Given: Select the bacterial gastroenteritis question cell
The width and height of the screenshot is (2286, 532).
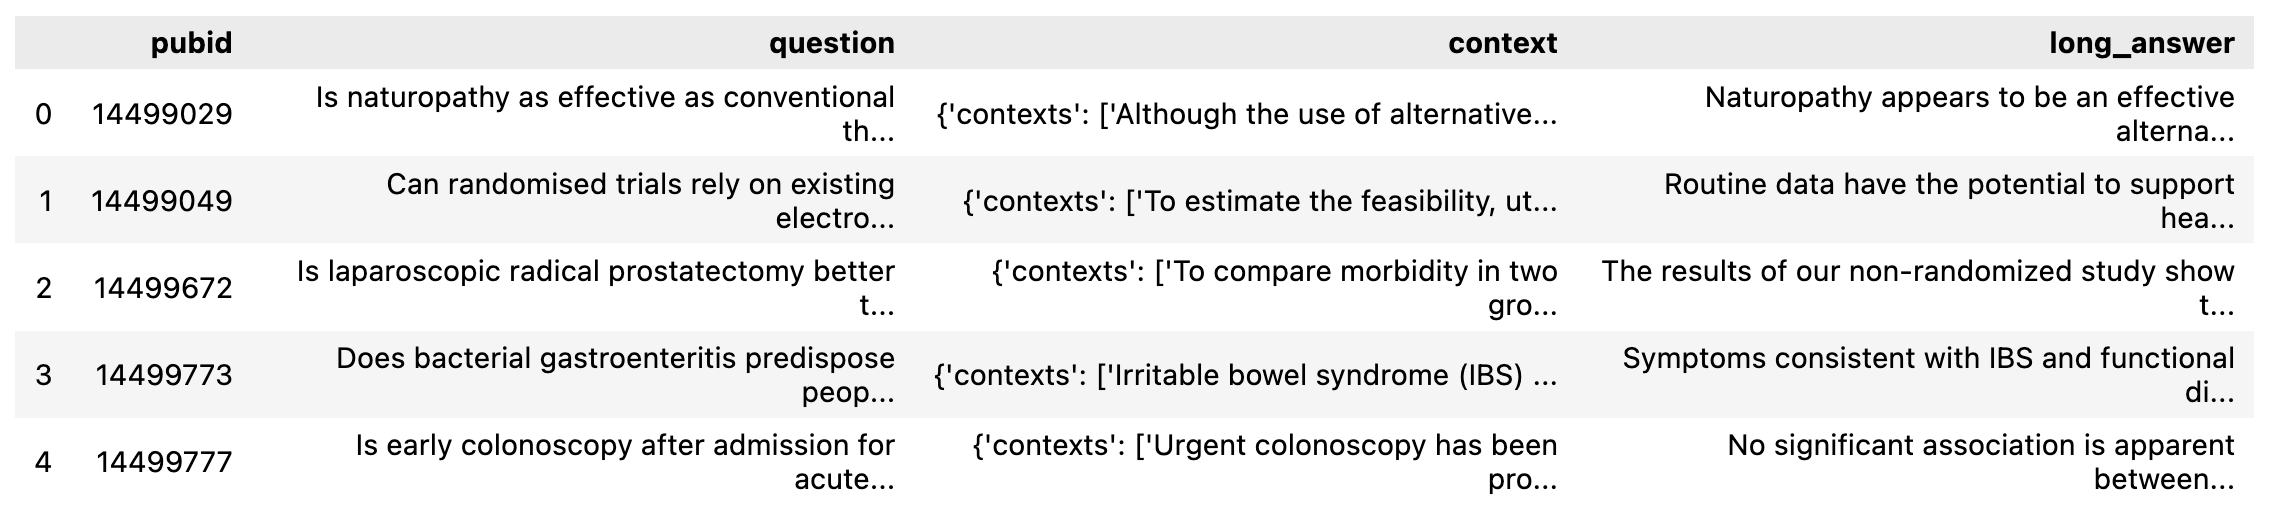Looking at the screenshot, I should tap(615, 375).
